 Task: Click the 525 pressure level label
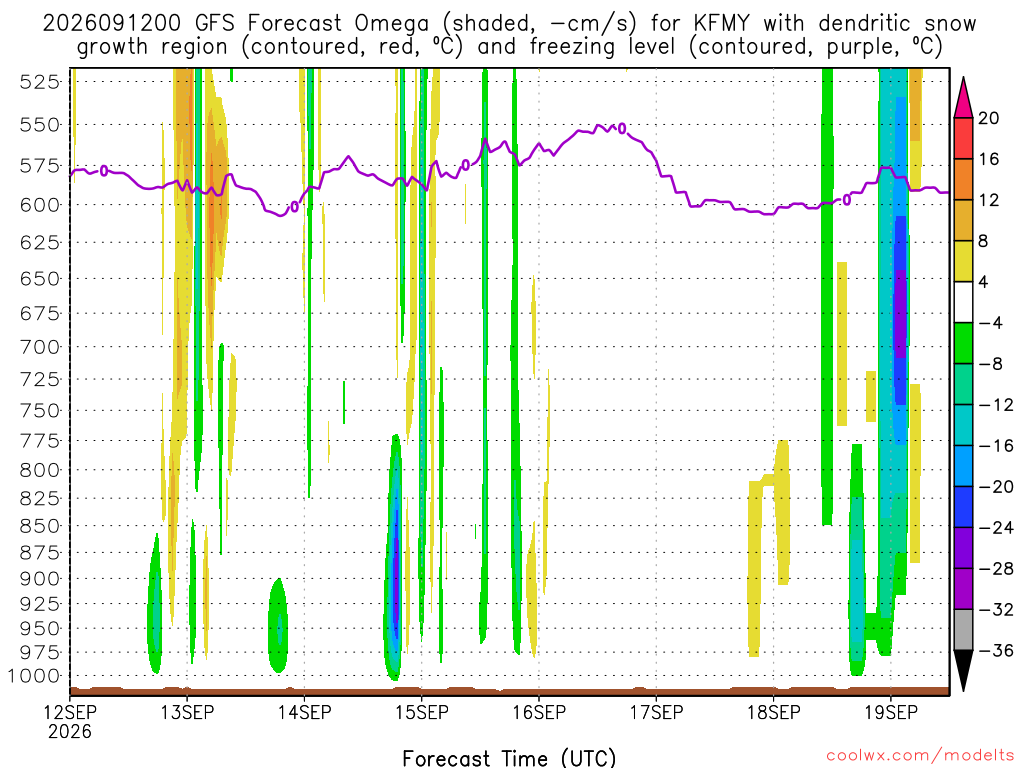pos(40,82)
